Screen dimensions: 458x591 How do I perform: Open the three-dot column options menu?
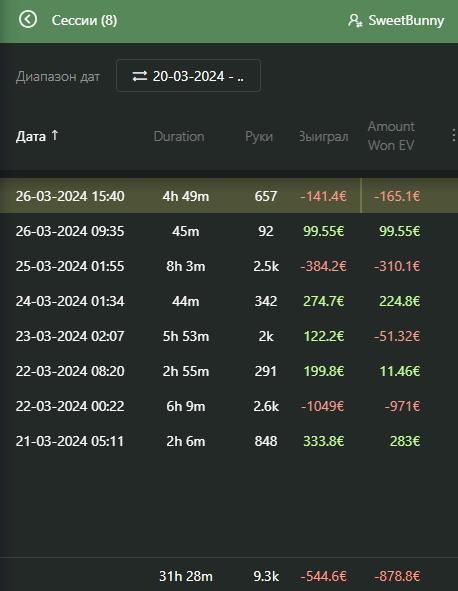(x=453, y=135)
